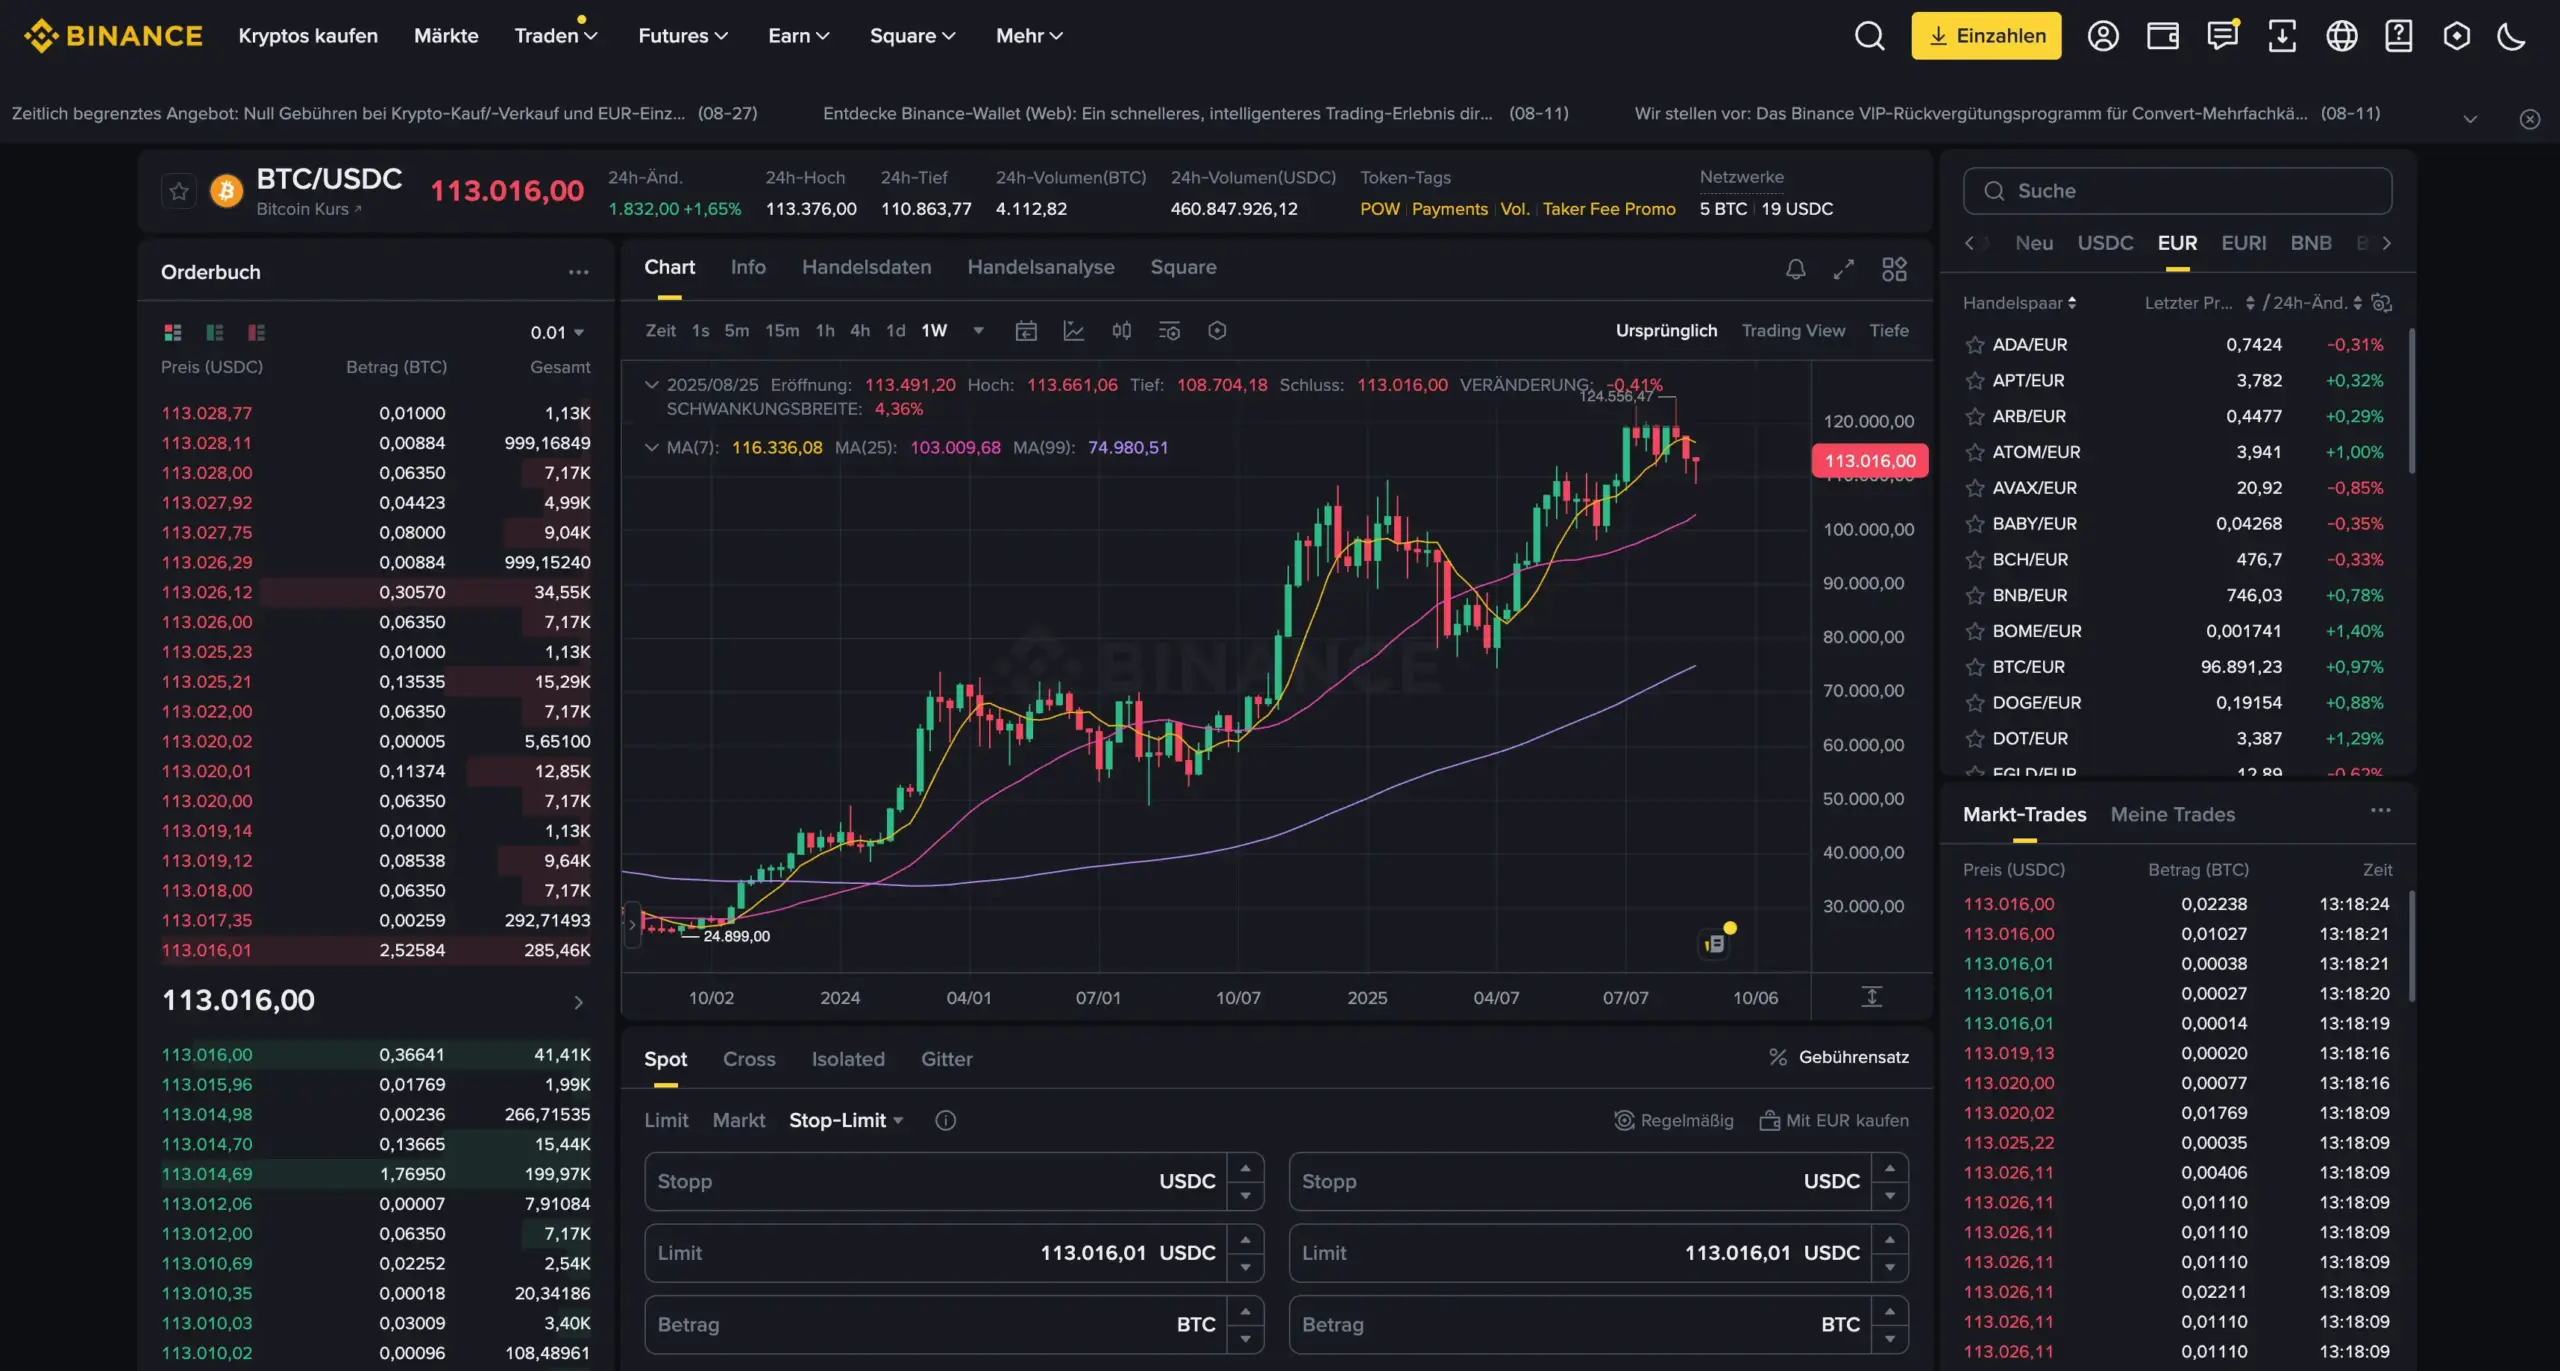Open the multi-chart grid layout icon

pos(1894,268)
